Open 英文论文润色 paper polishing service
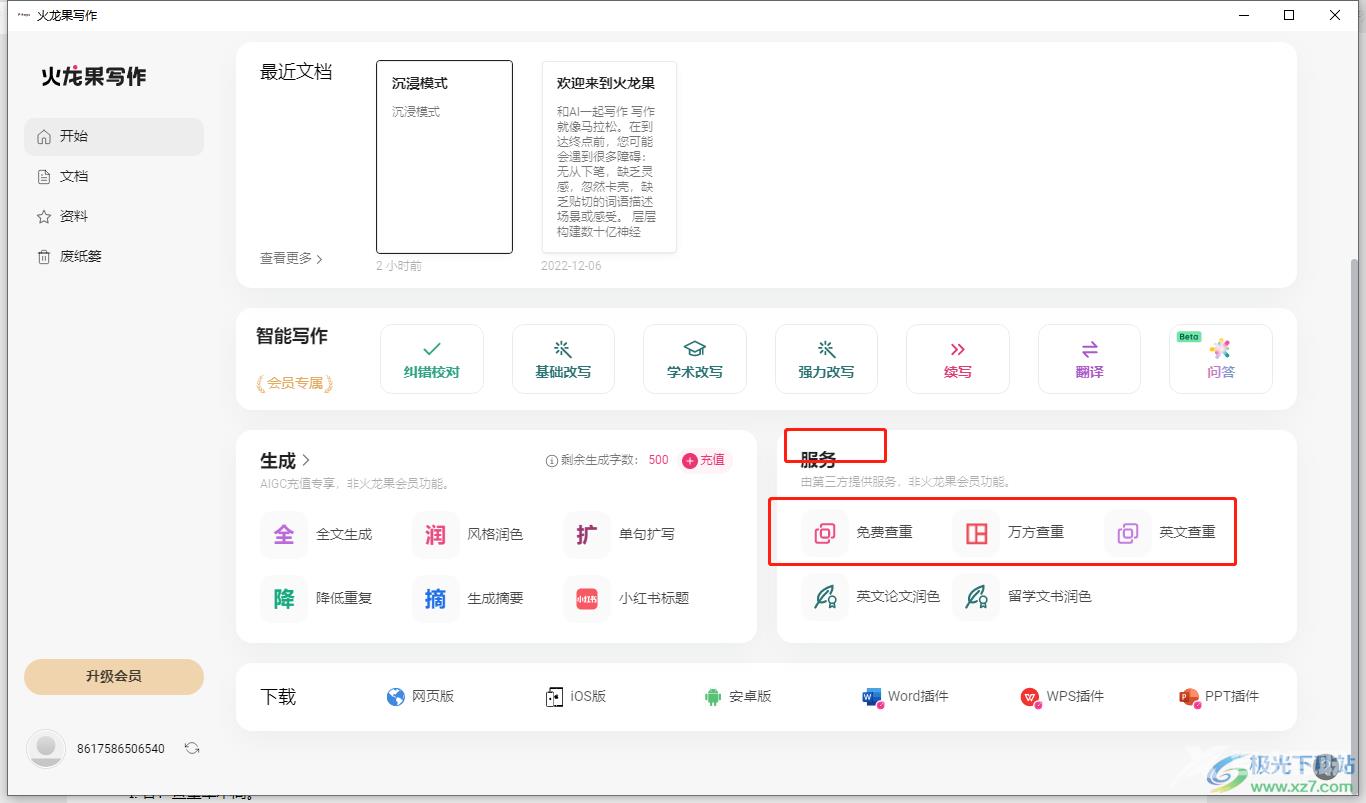 (873, 597)
